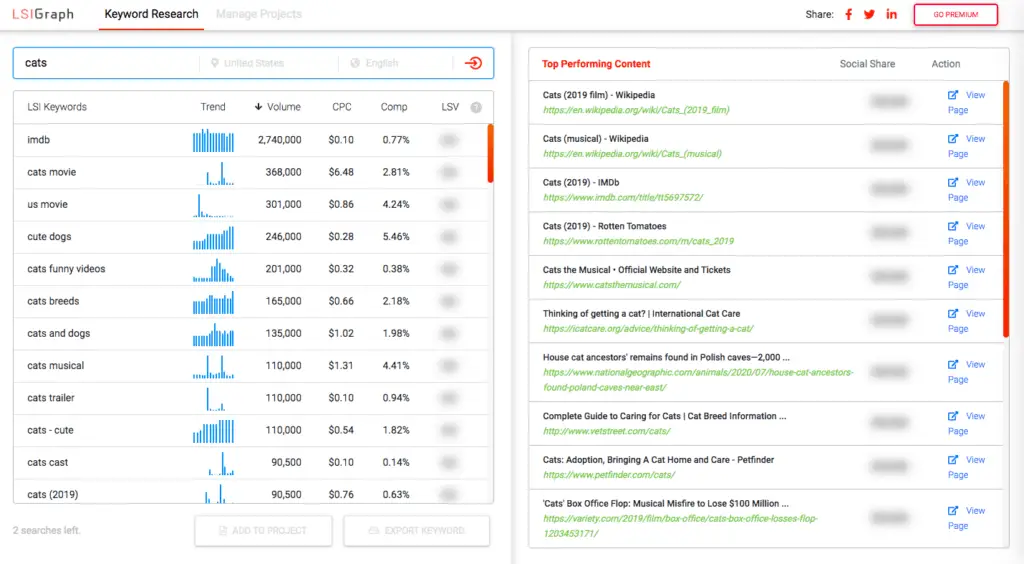1024x564 pixels.
Task: Select the 'cats - cute' keyword
Action: point(50,430)
